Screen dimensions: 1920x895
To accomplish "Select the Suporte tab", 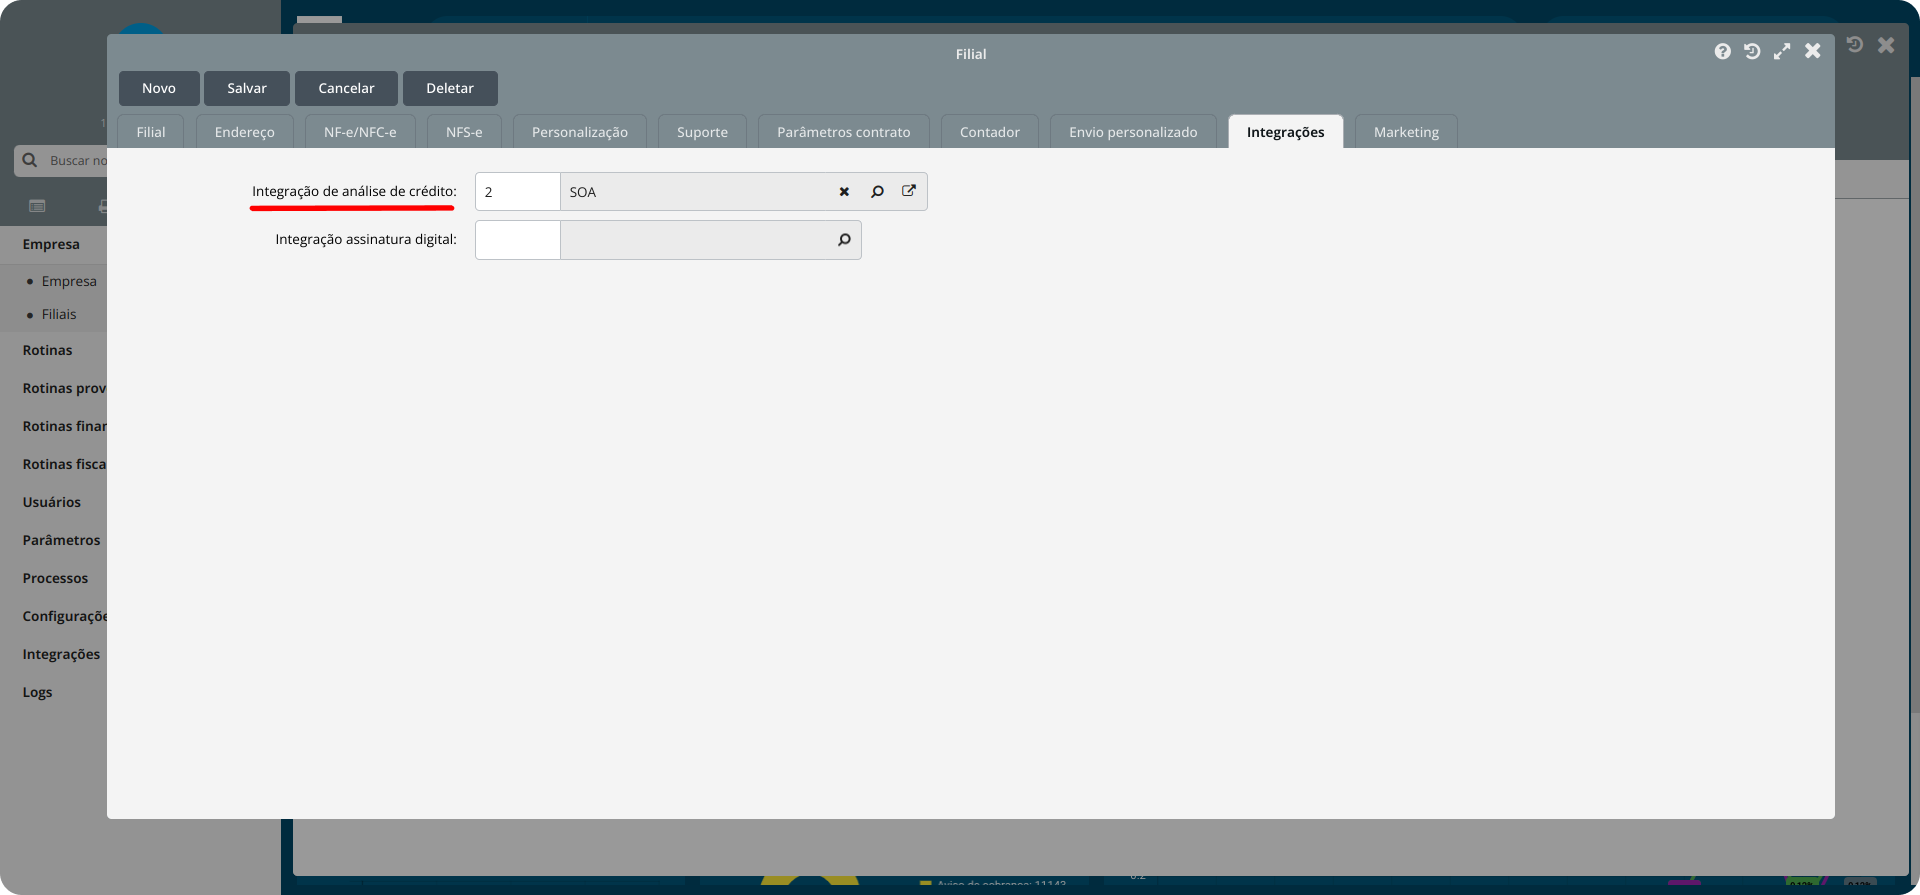I will point(702,132).
